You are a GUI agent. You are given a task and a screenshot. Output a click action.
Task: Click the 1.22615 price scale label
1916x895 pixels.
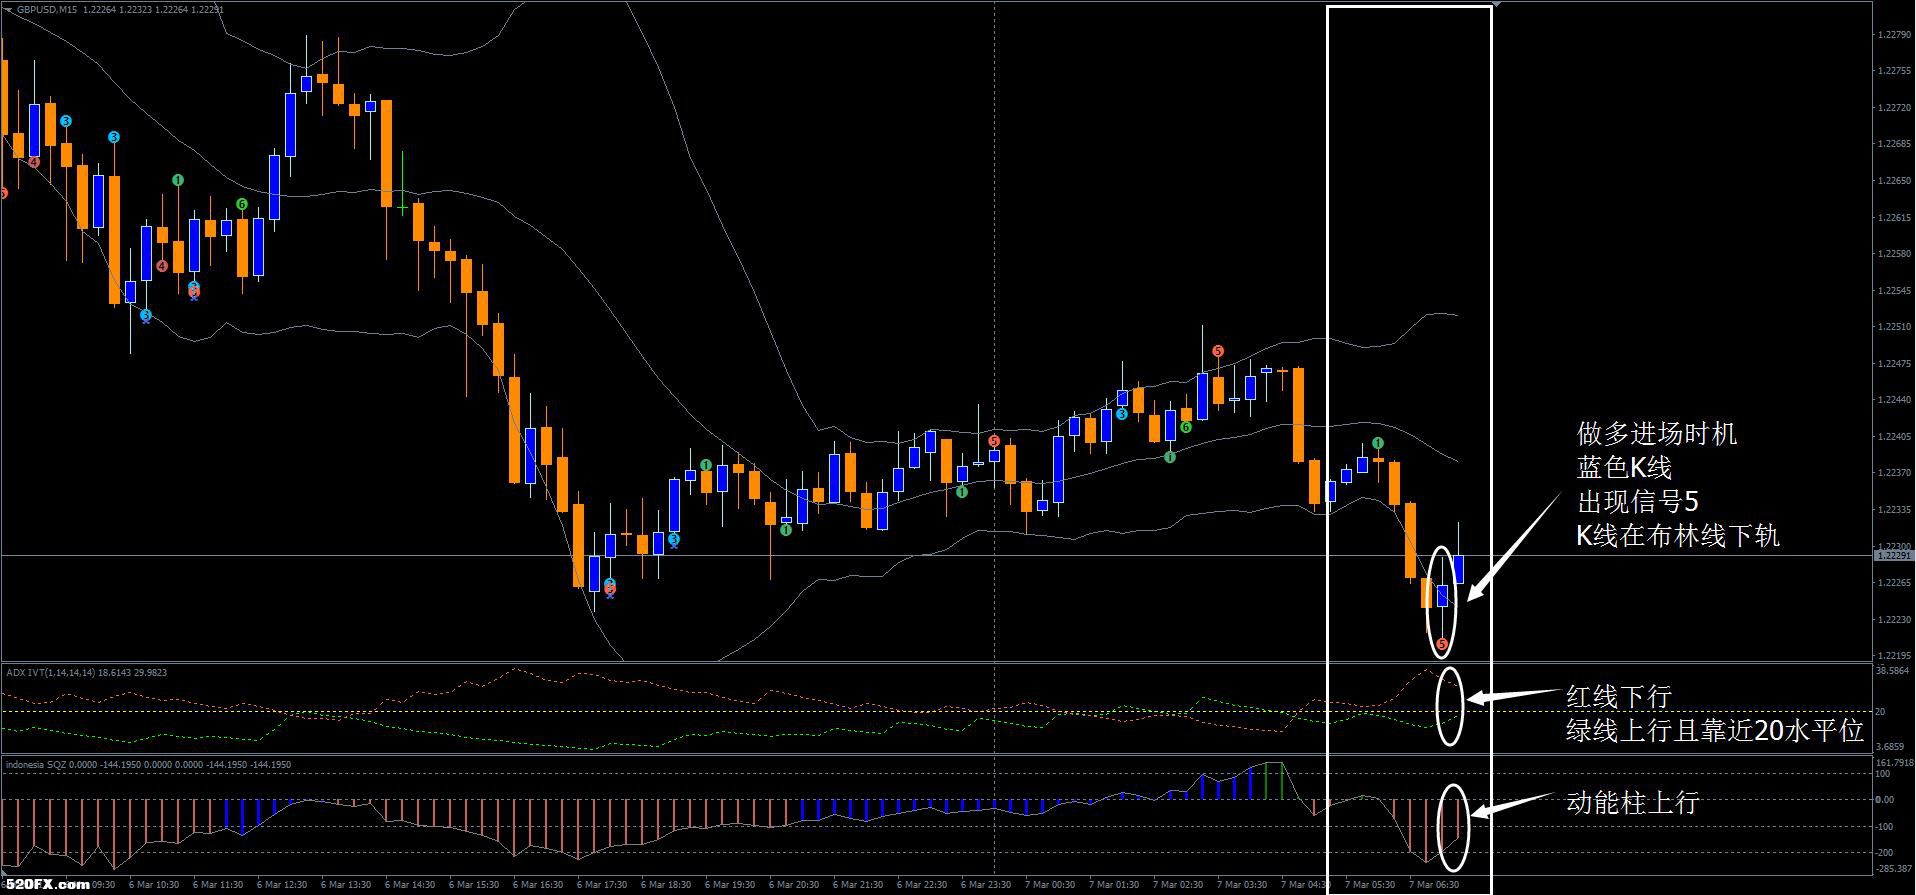point(1892,218)
